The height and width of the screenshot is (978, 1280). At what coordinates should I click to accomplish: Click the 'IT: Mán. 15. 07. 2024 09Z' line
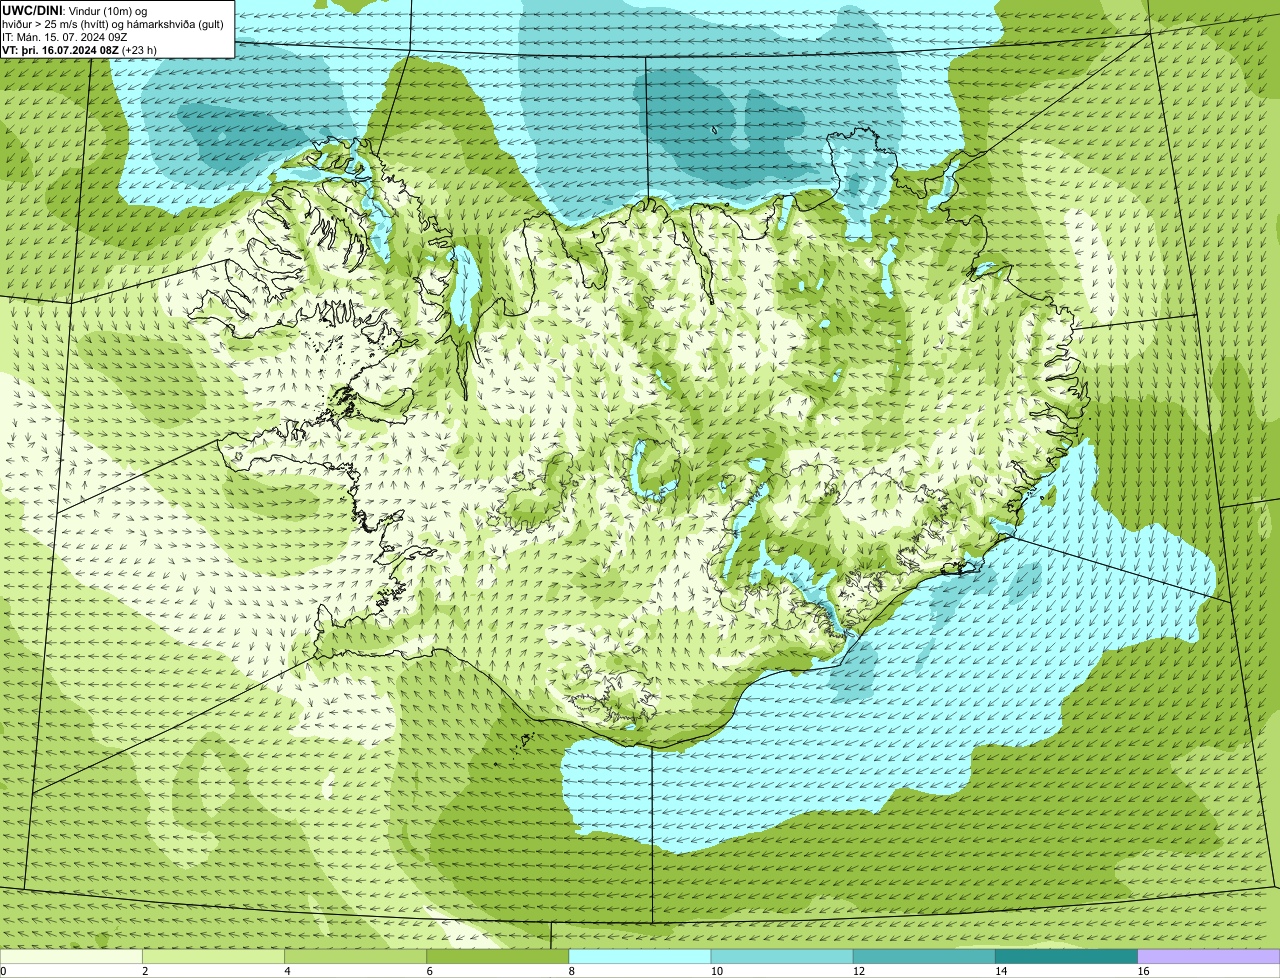tap(63, 37)
